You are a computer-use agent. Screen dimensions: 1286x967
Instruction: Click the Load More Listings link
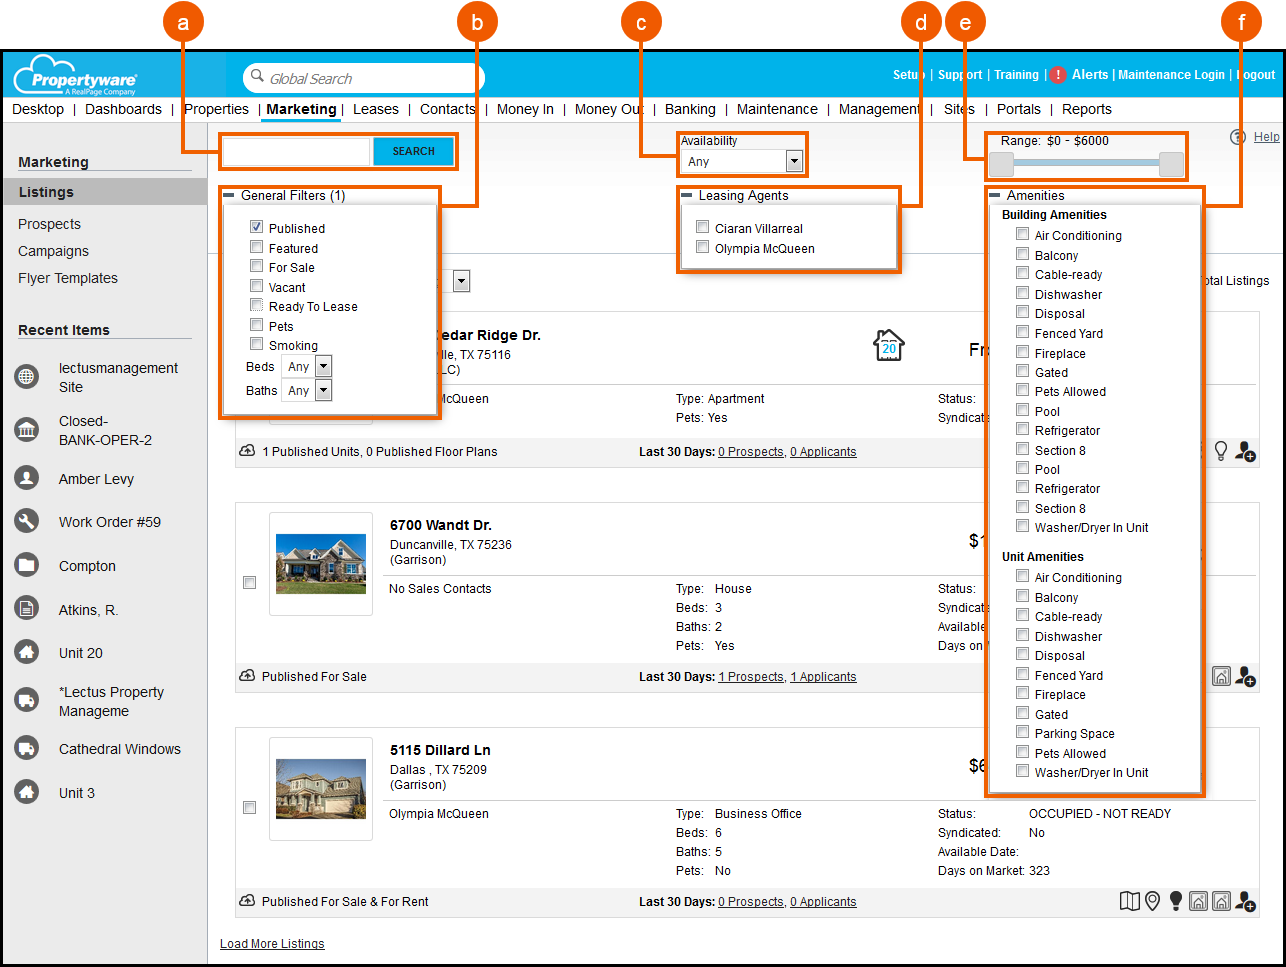(x=272, y=943)
